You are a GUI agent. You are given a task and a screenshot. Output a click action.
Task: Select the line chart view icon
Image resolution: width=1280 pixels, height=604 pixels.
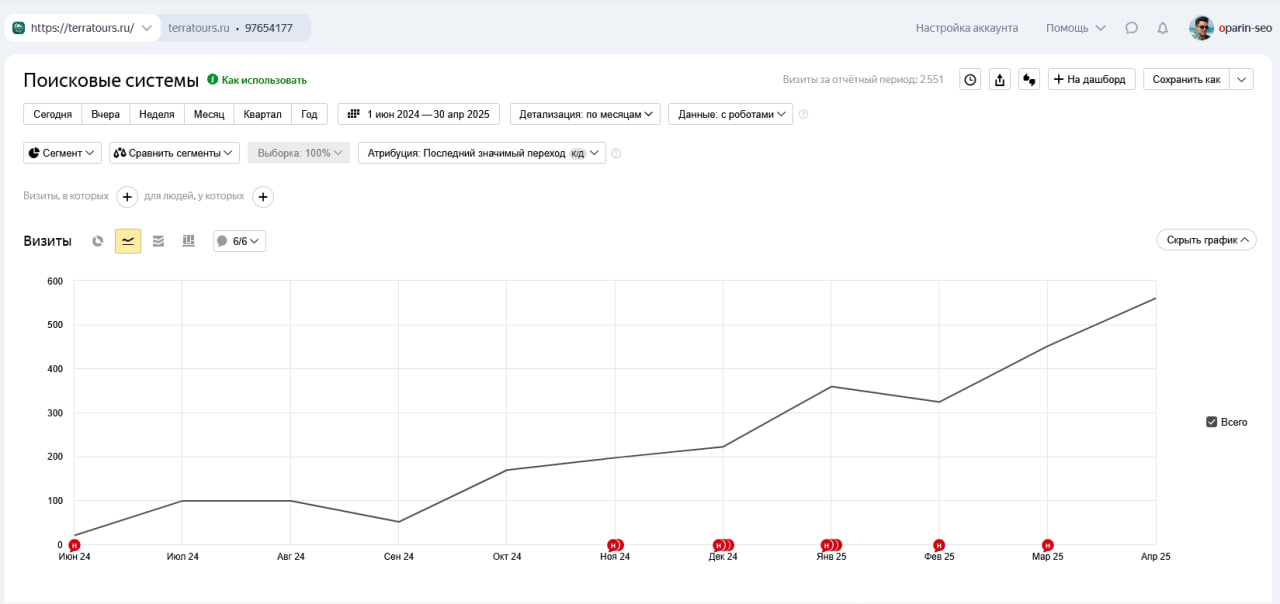[x=128, y=241]
